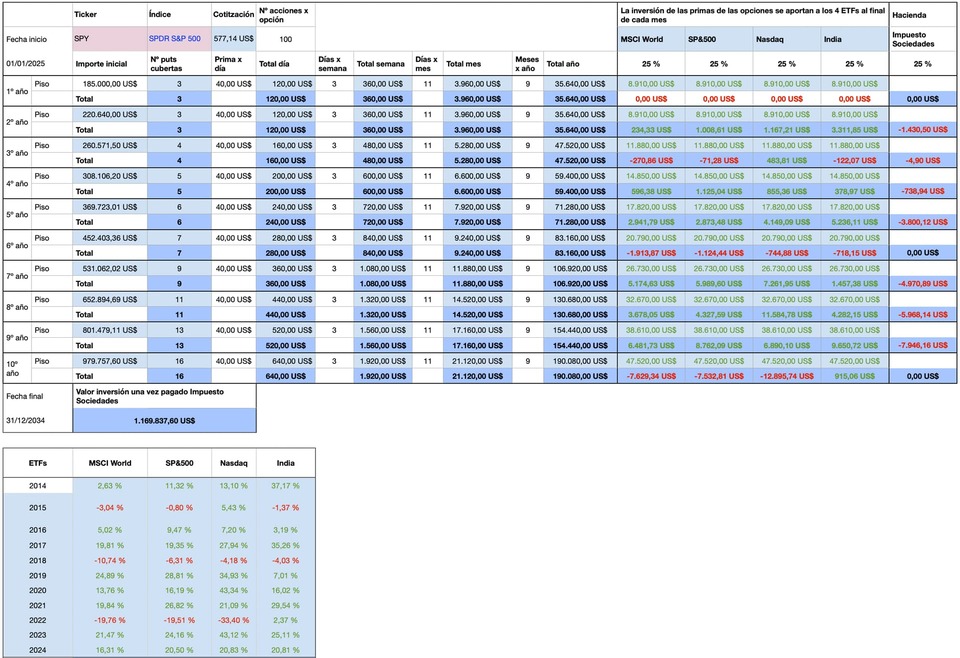Viewport: 960px width, 658px height.
Task: Select the Cotización header cell
Action: point(234,15)
